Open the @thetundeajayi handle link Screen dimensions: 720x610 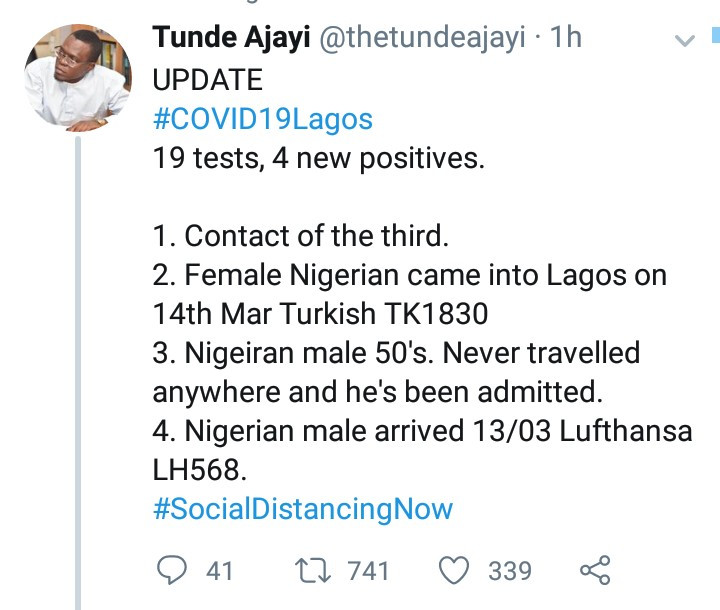(x=422, y=40)
